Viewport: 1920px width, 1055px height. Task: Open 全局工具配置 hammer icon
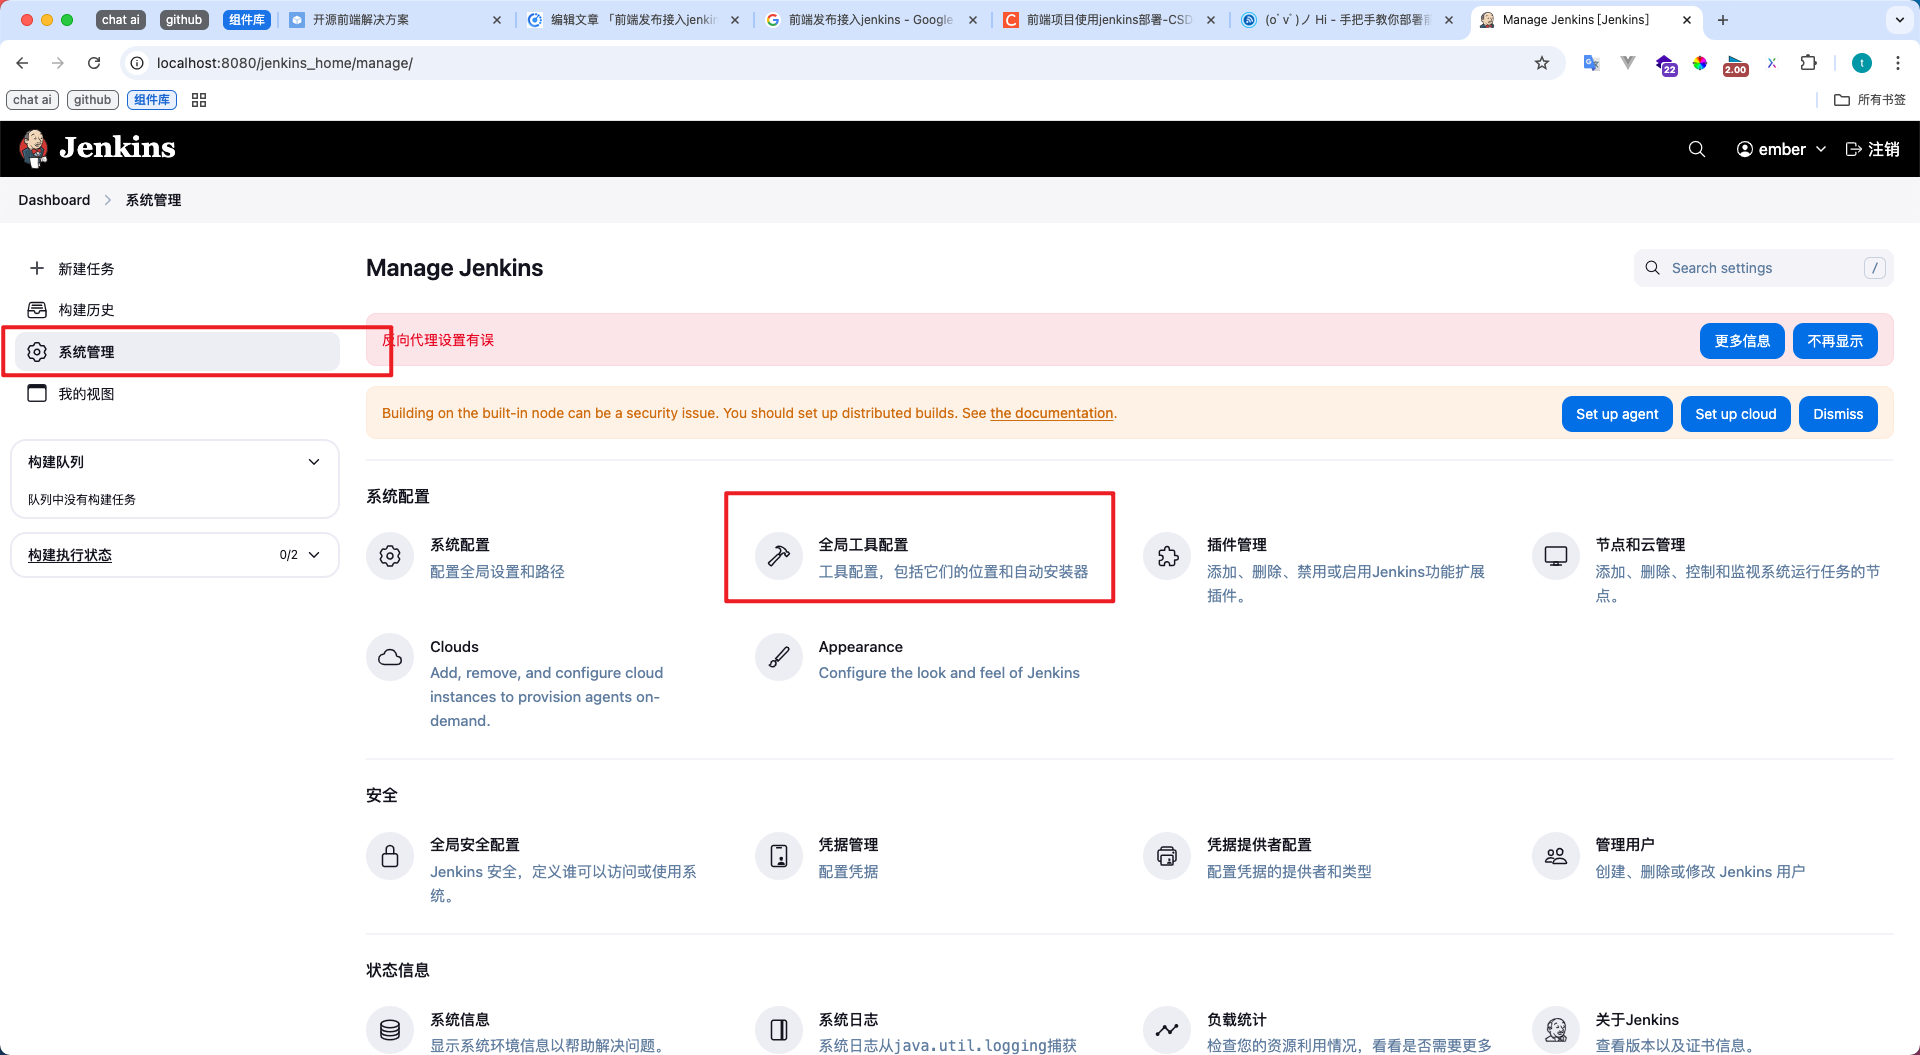click(x=779, y=556)
